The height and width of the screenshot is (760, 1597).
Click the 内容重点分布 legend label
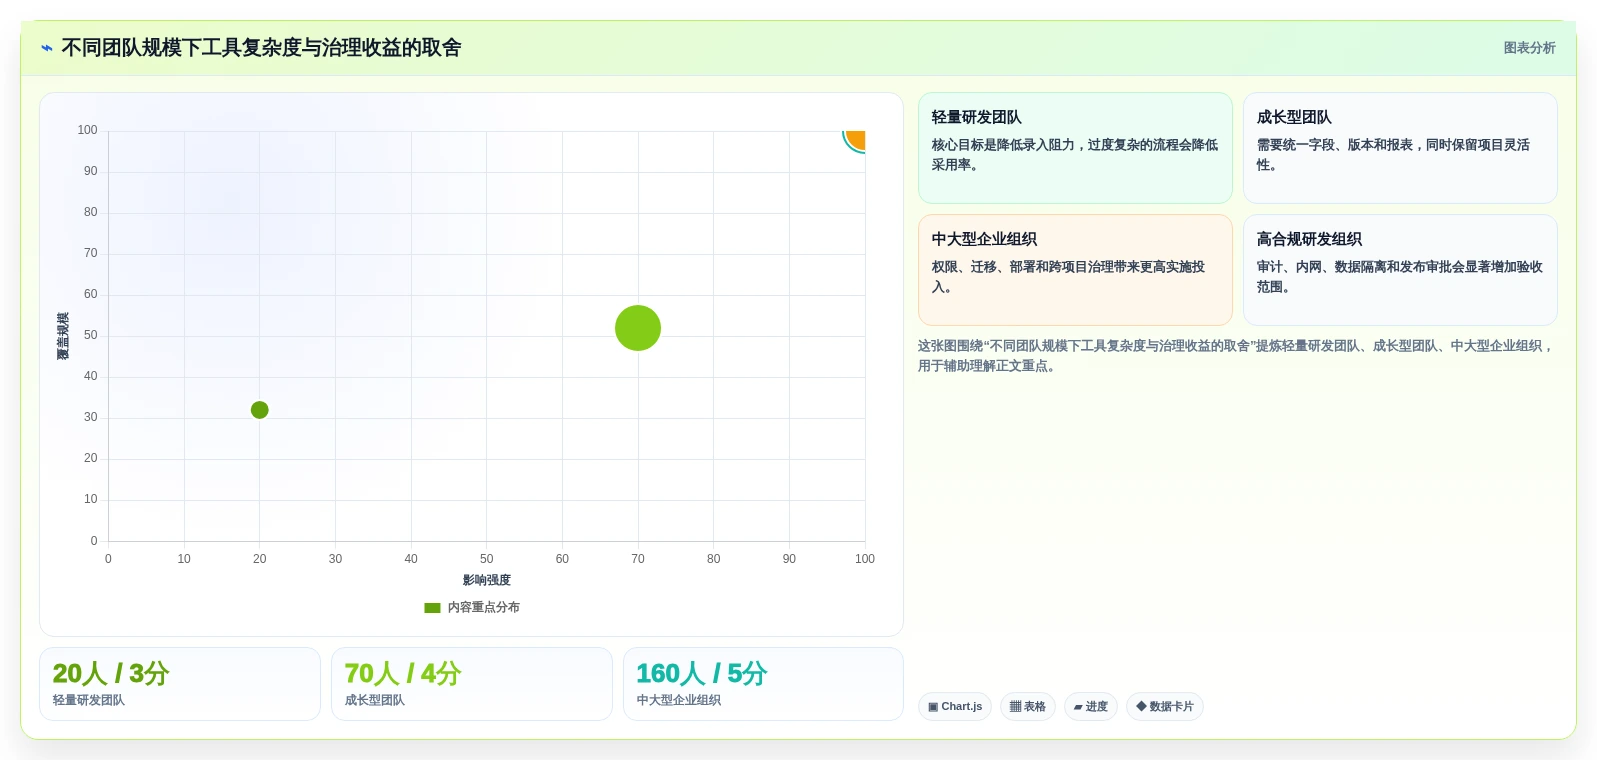(x=483, y=608)
